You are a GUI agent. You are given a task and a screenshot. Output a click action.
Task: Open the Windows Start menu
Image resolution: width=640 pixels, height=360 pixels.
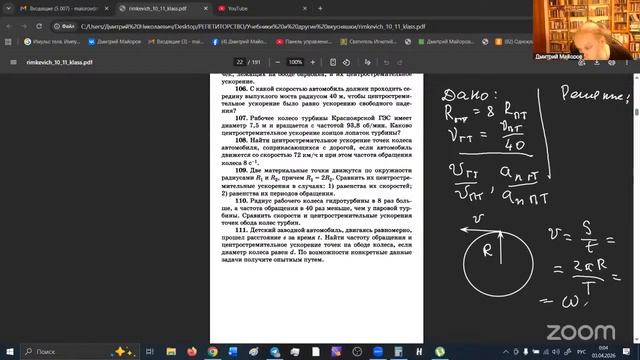(x=10, y=351)
